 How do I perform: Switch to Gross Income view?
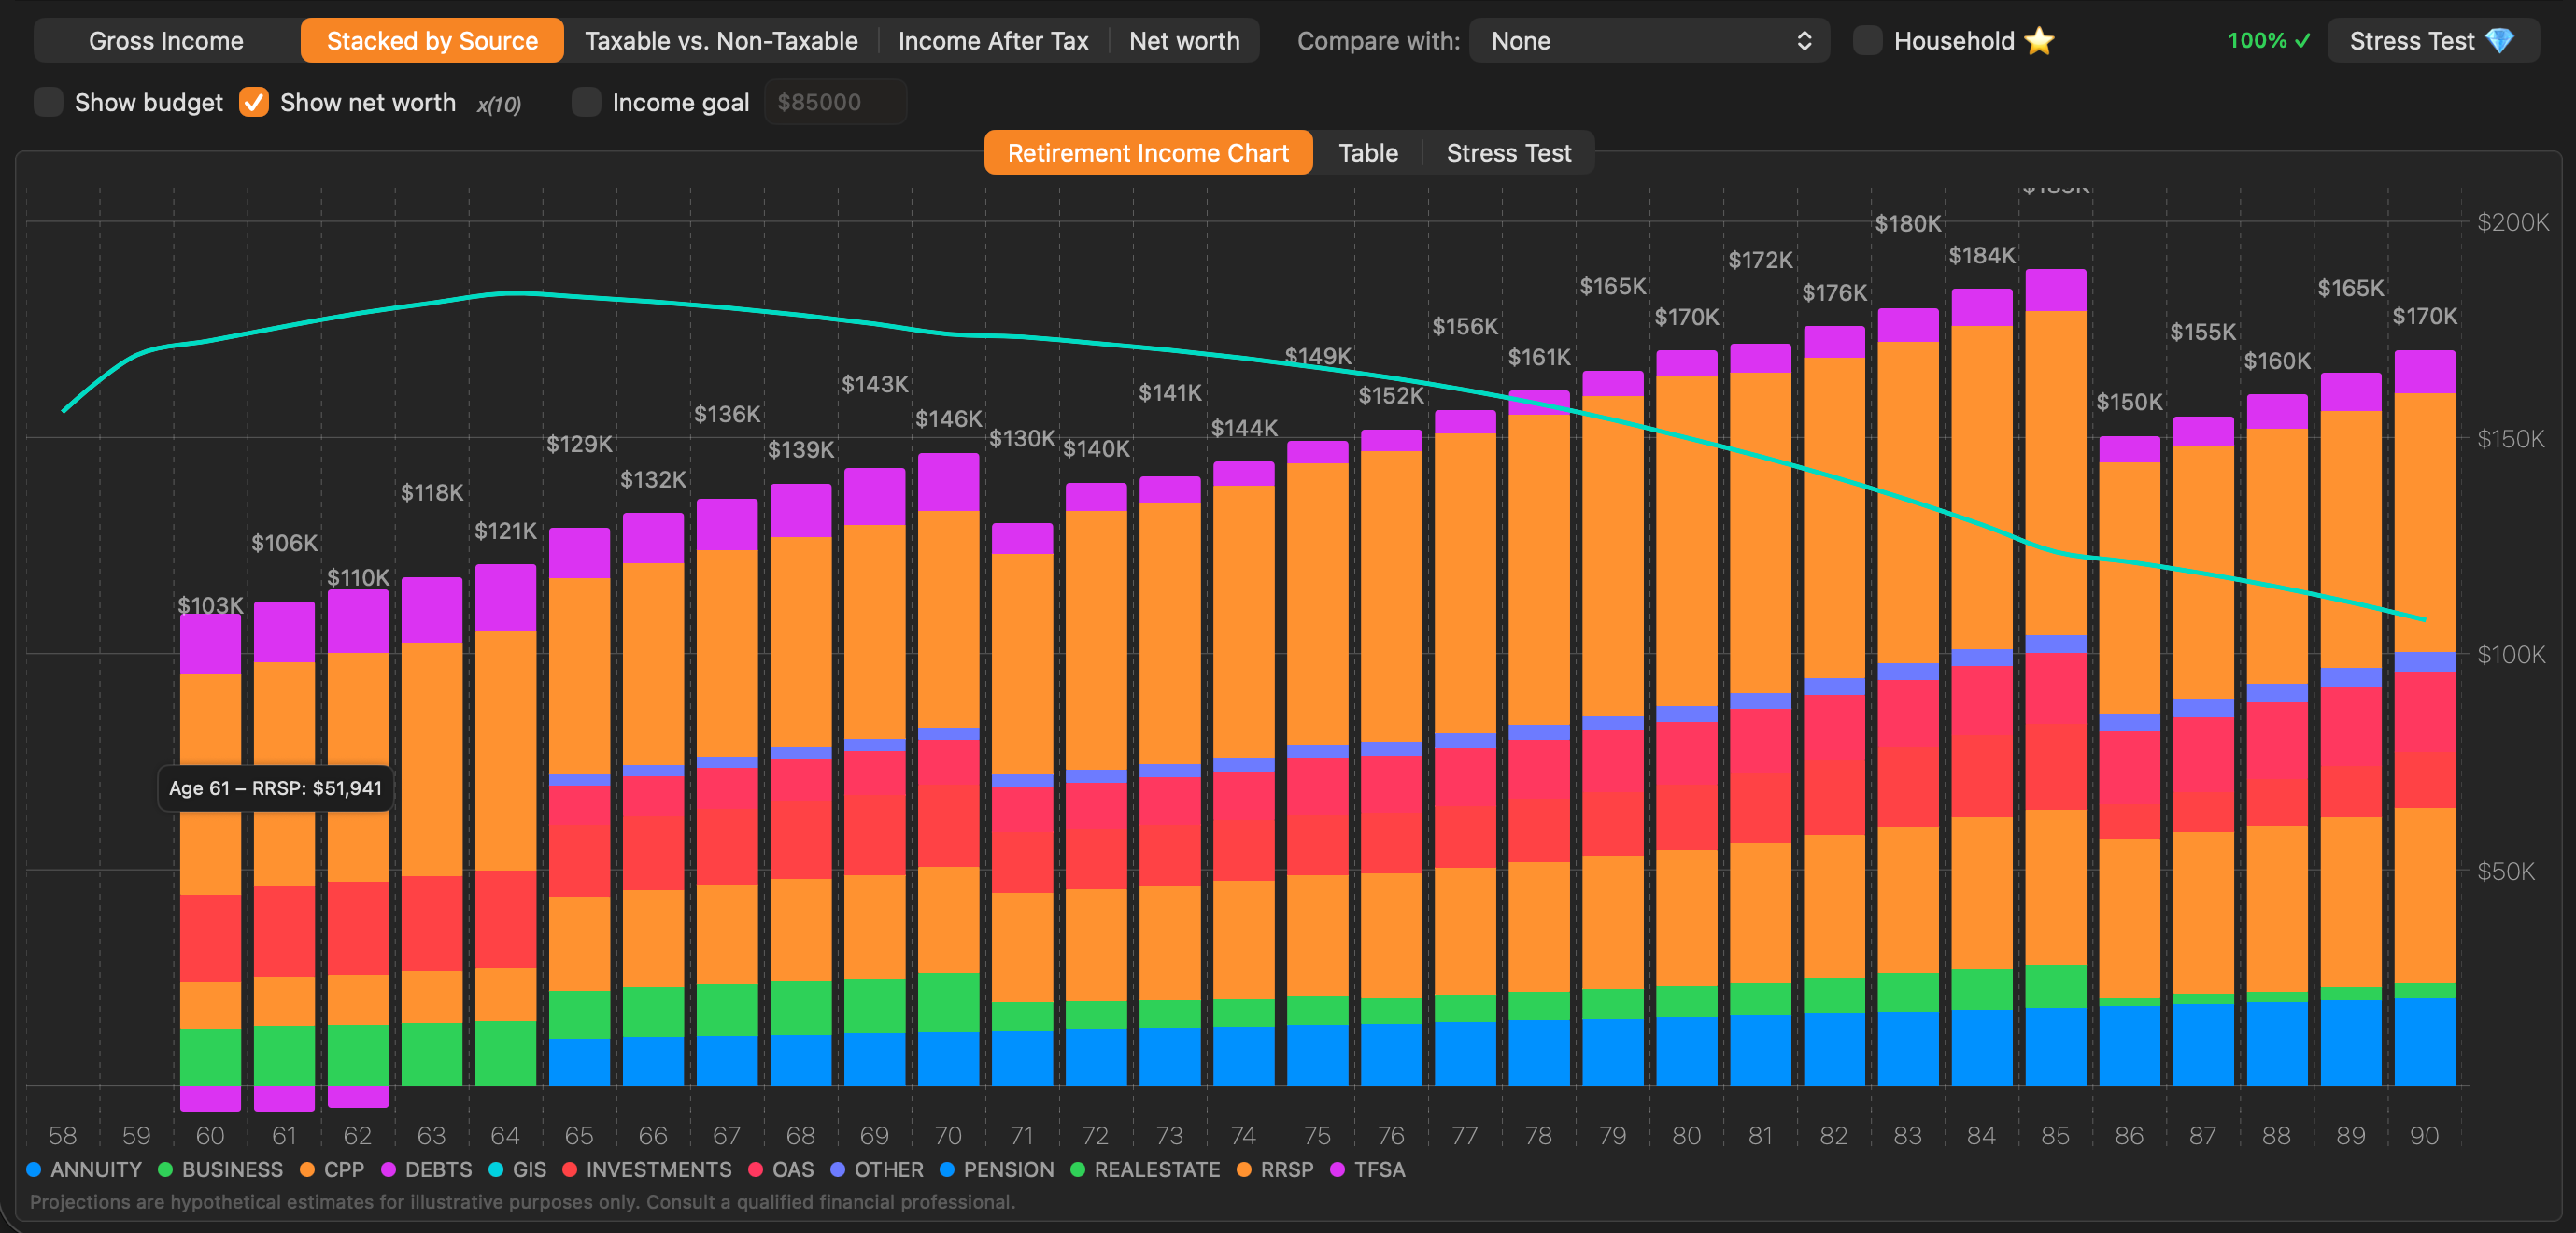click(x=166, y=41)
